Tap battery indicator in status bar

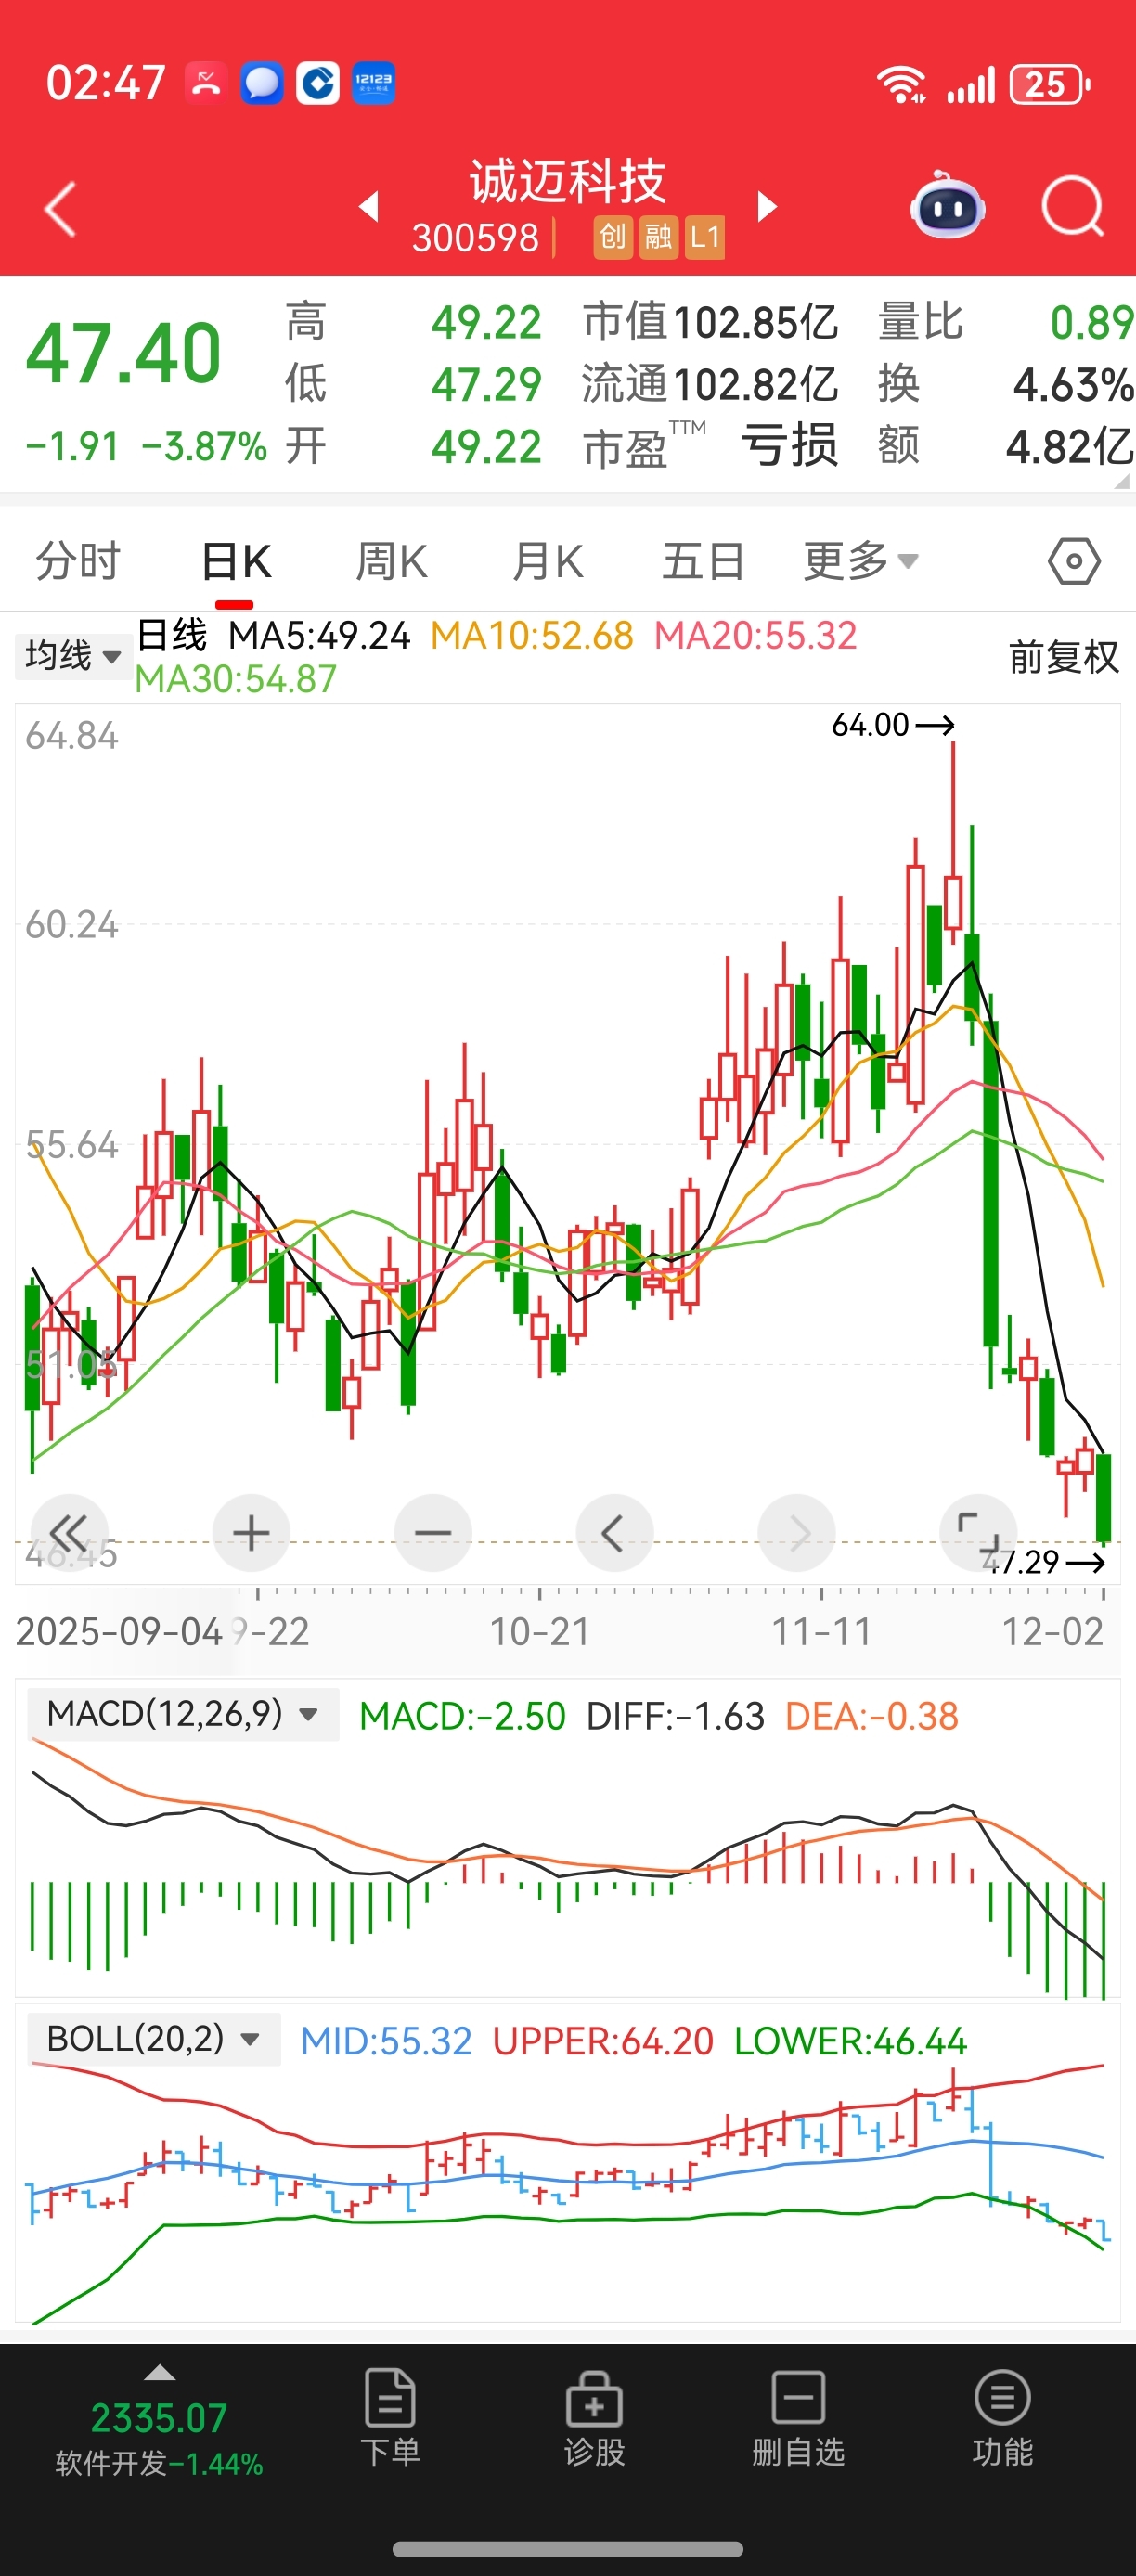tap(1049, 84)
